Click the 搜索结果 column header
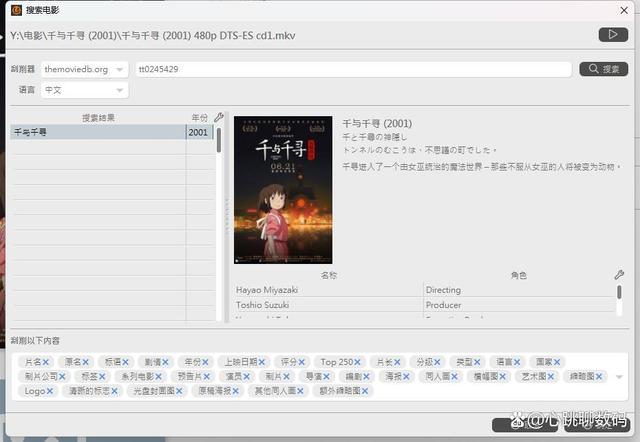This screenshot has height=442, width=640. (98, 118)
